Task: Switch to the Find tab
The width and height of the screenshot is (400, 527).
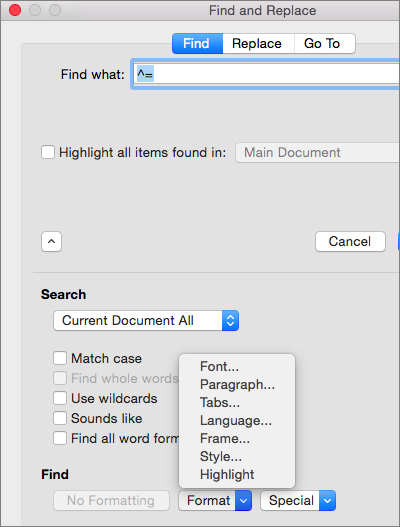Action: coord(197,43)
